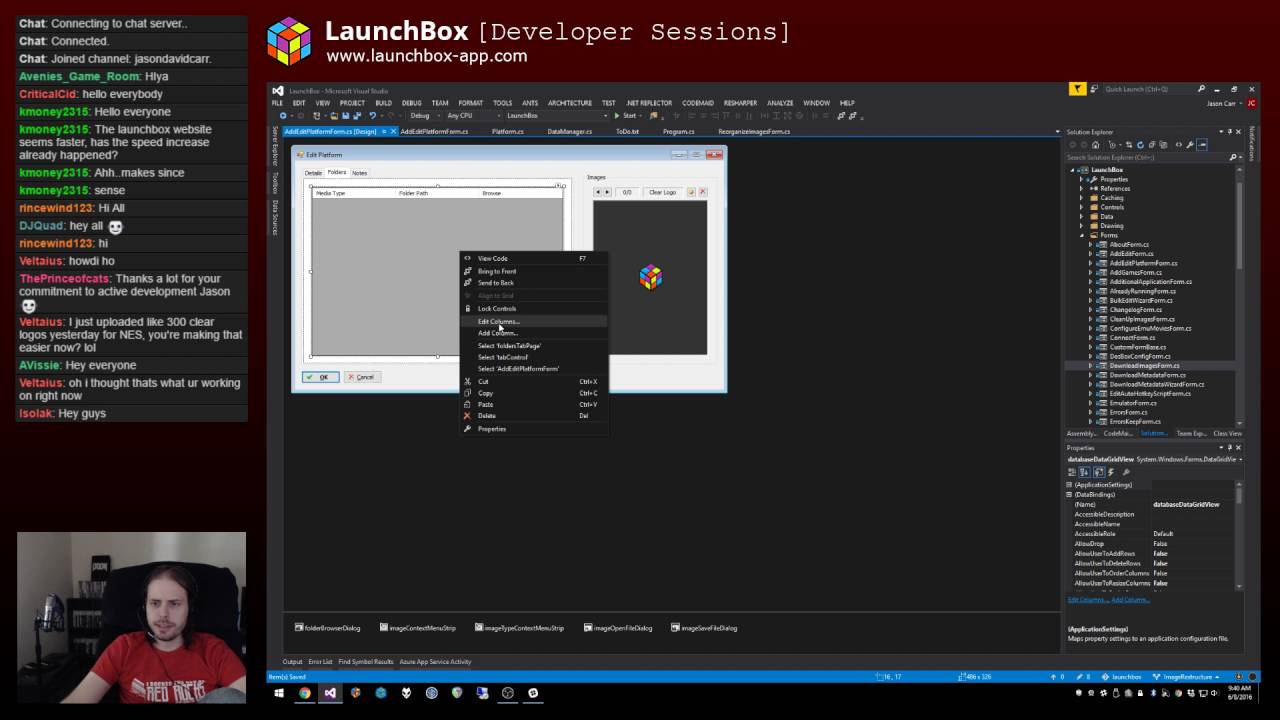Click the red delete image icon beside Clear Logo
The image size is (1280, 720).
(702, 192)
